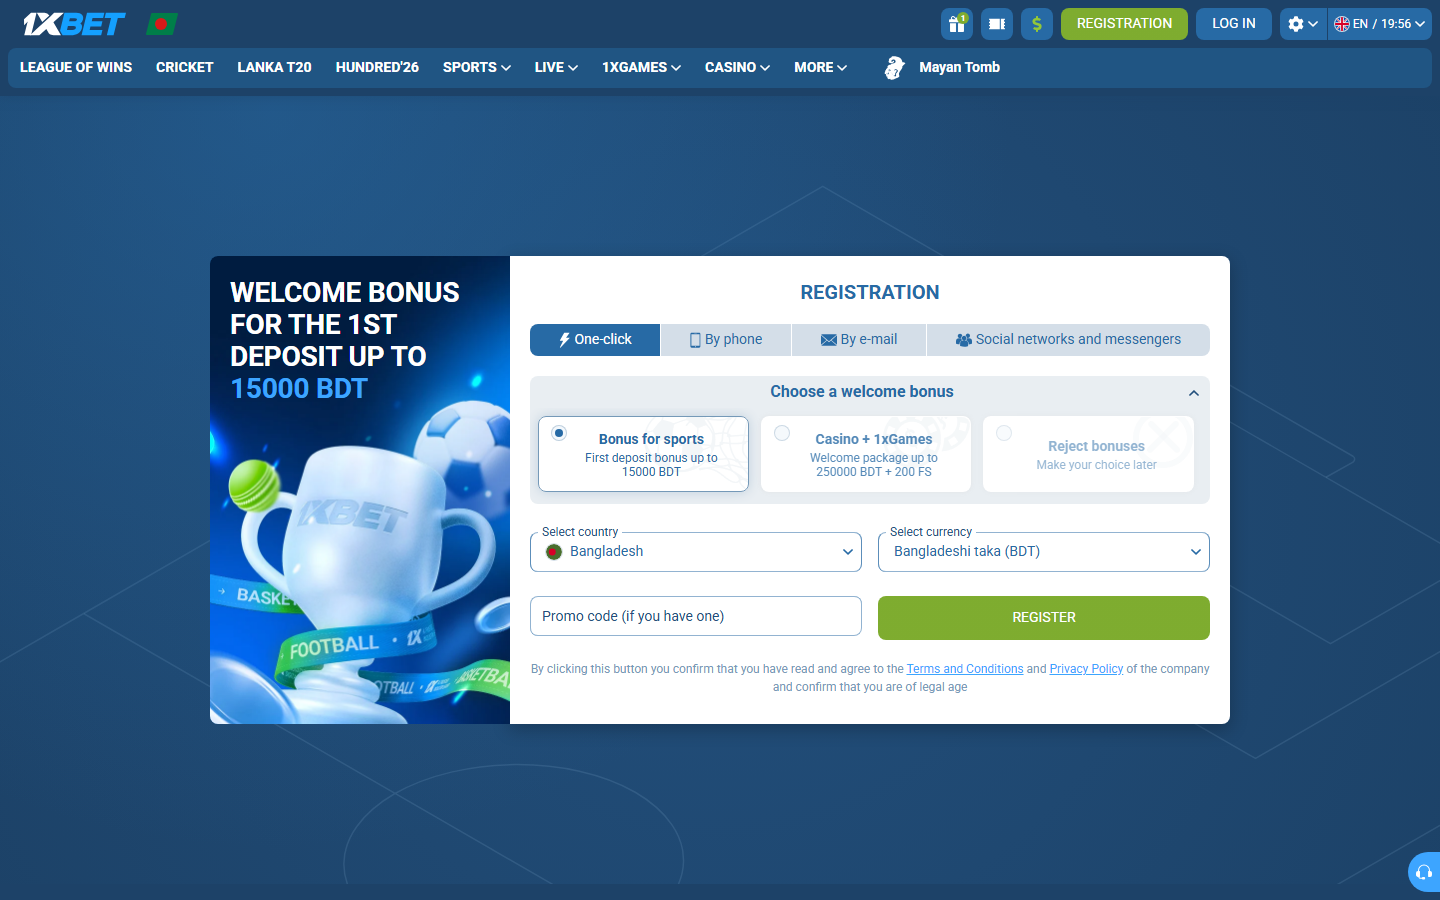1440x900 pixels.
Task: Submit the form with the REGISTER button
Action: pos(1044,618)
